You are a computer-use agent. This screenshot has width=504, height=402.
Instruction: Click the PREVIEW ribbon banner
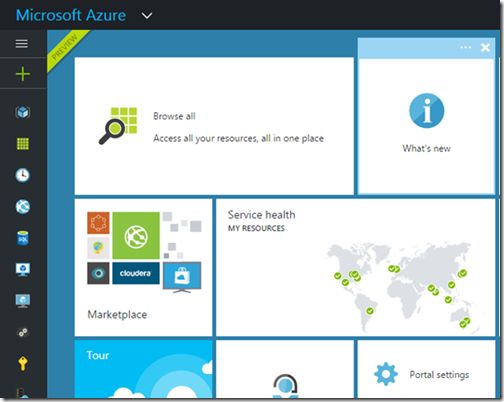point(67,49)
